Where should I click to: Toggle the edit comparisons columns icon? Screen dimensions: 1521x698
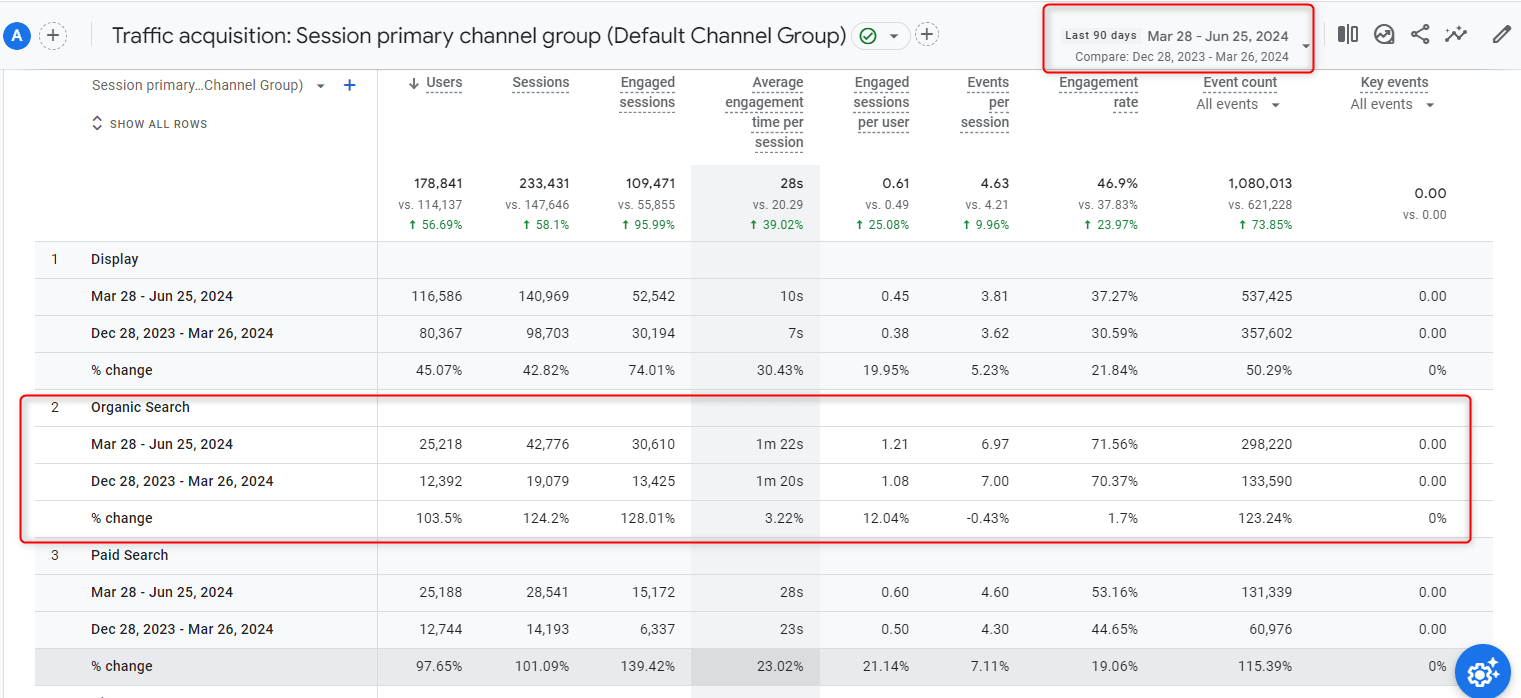pyautogui.click(x=1348, y=35)
